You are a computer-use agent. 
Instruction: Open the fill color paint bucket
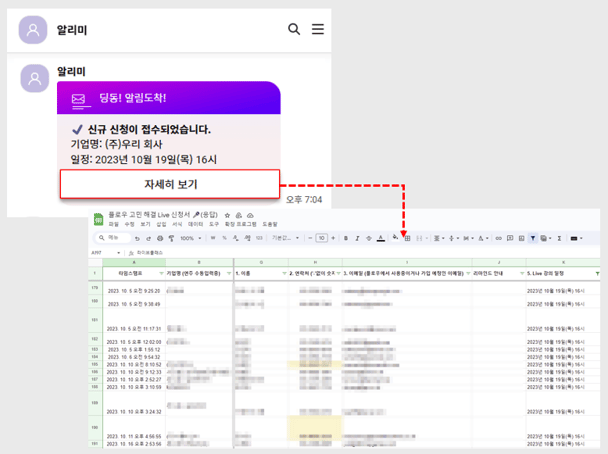(x=396, y=238)
